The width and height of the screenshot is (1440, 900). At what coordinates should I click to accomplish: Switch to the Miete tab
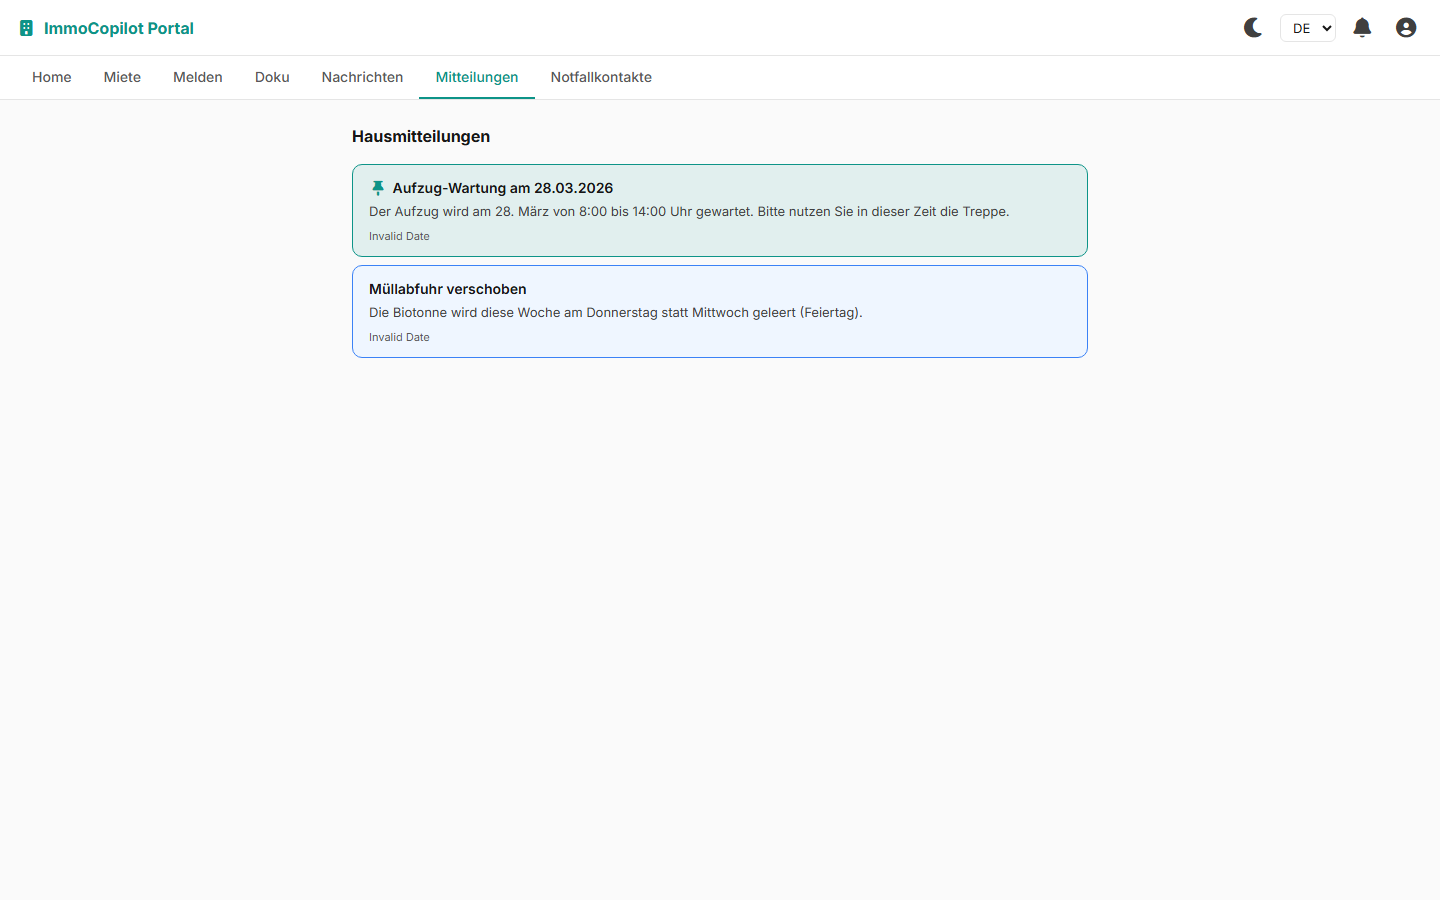(x=122, y=77)
